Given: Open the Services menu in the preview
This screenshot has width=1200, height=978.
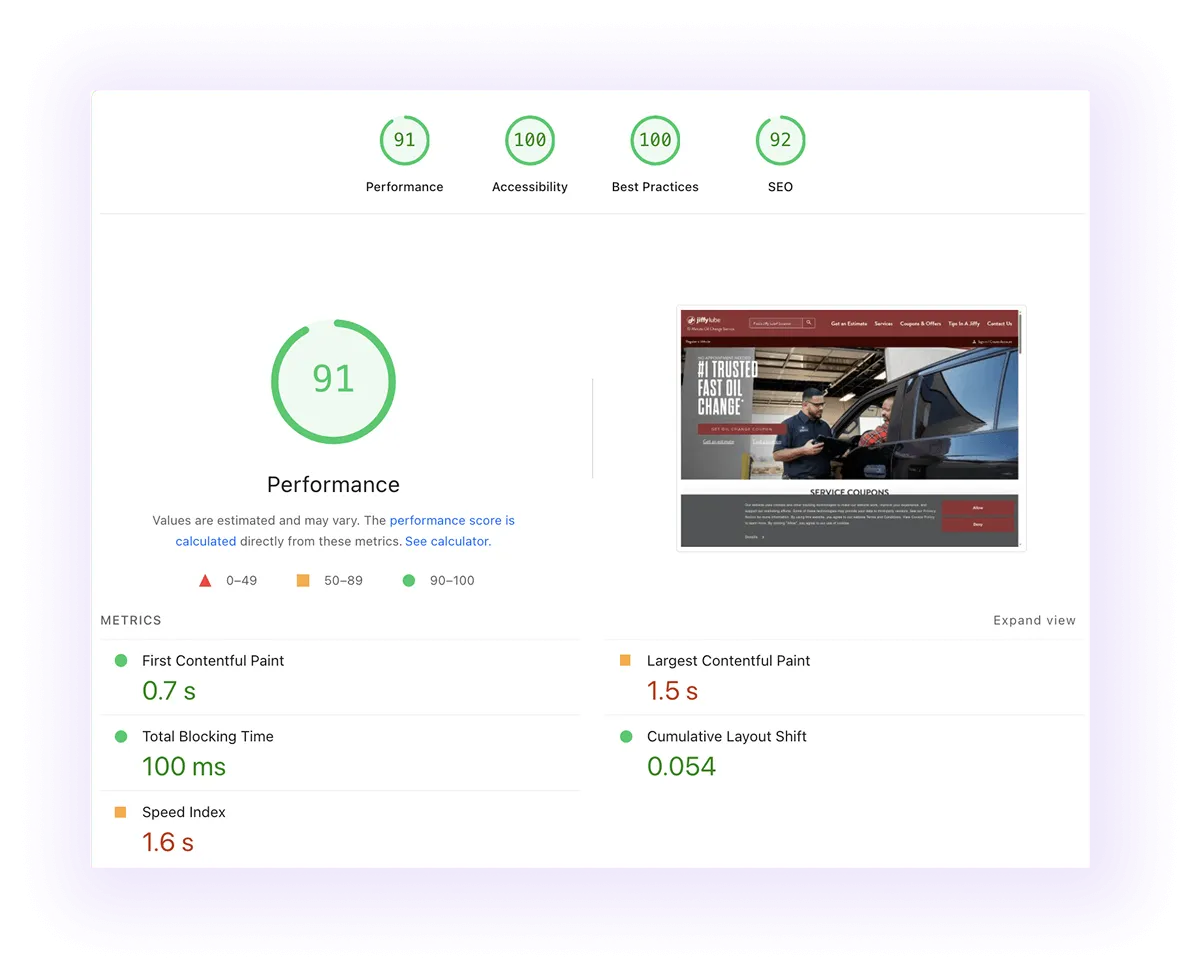Looking at the screenshot, I should [884, 323].
